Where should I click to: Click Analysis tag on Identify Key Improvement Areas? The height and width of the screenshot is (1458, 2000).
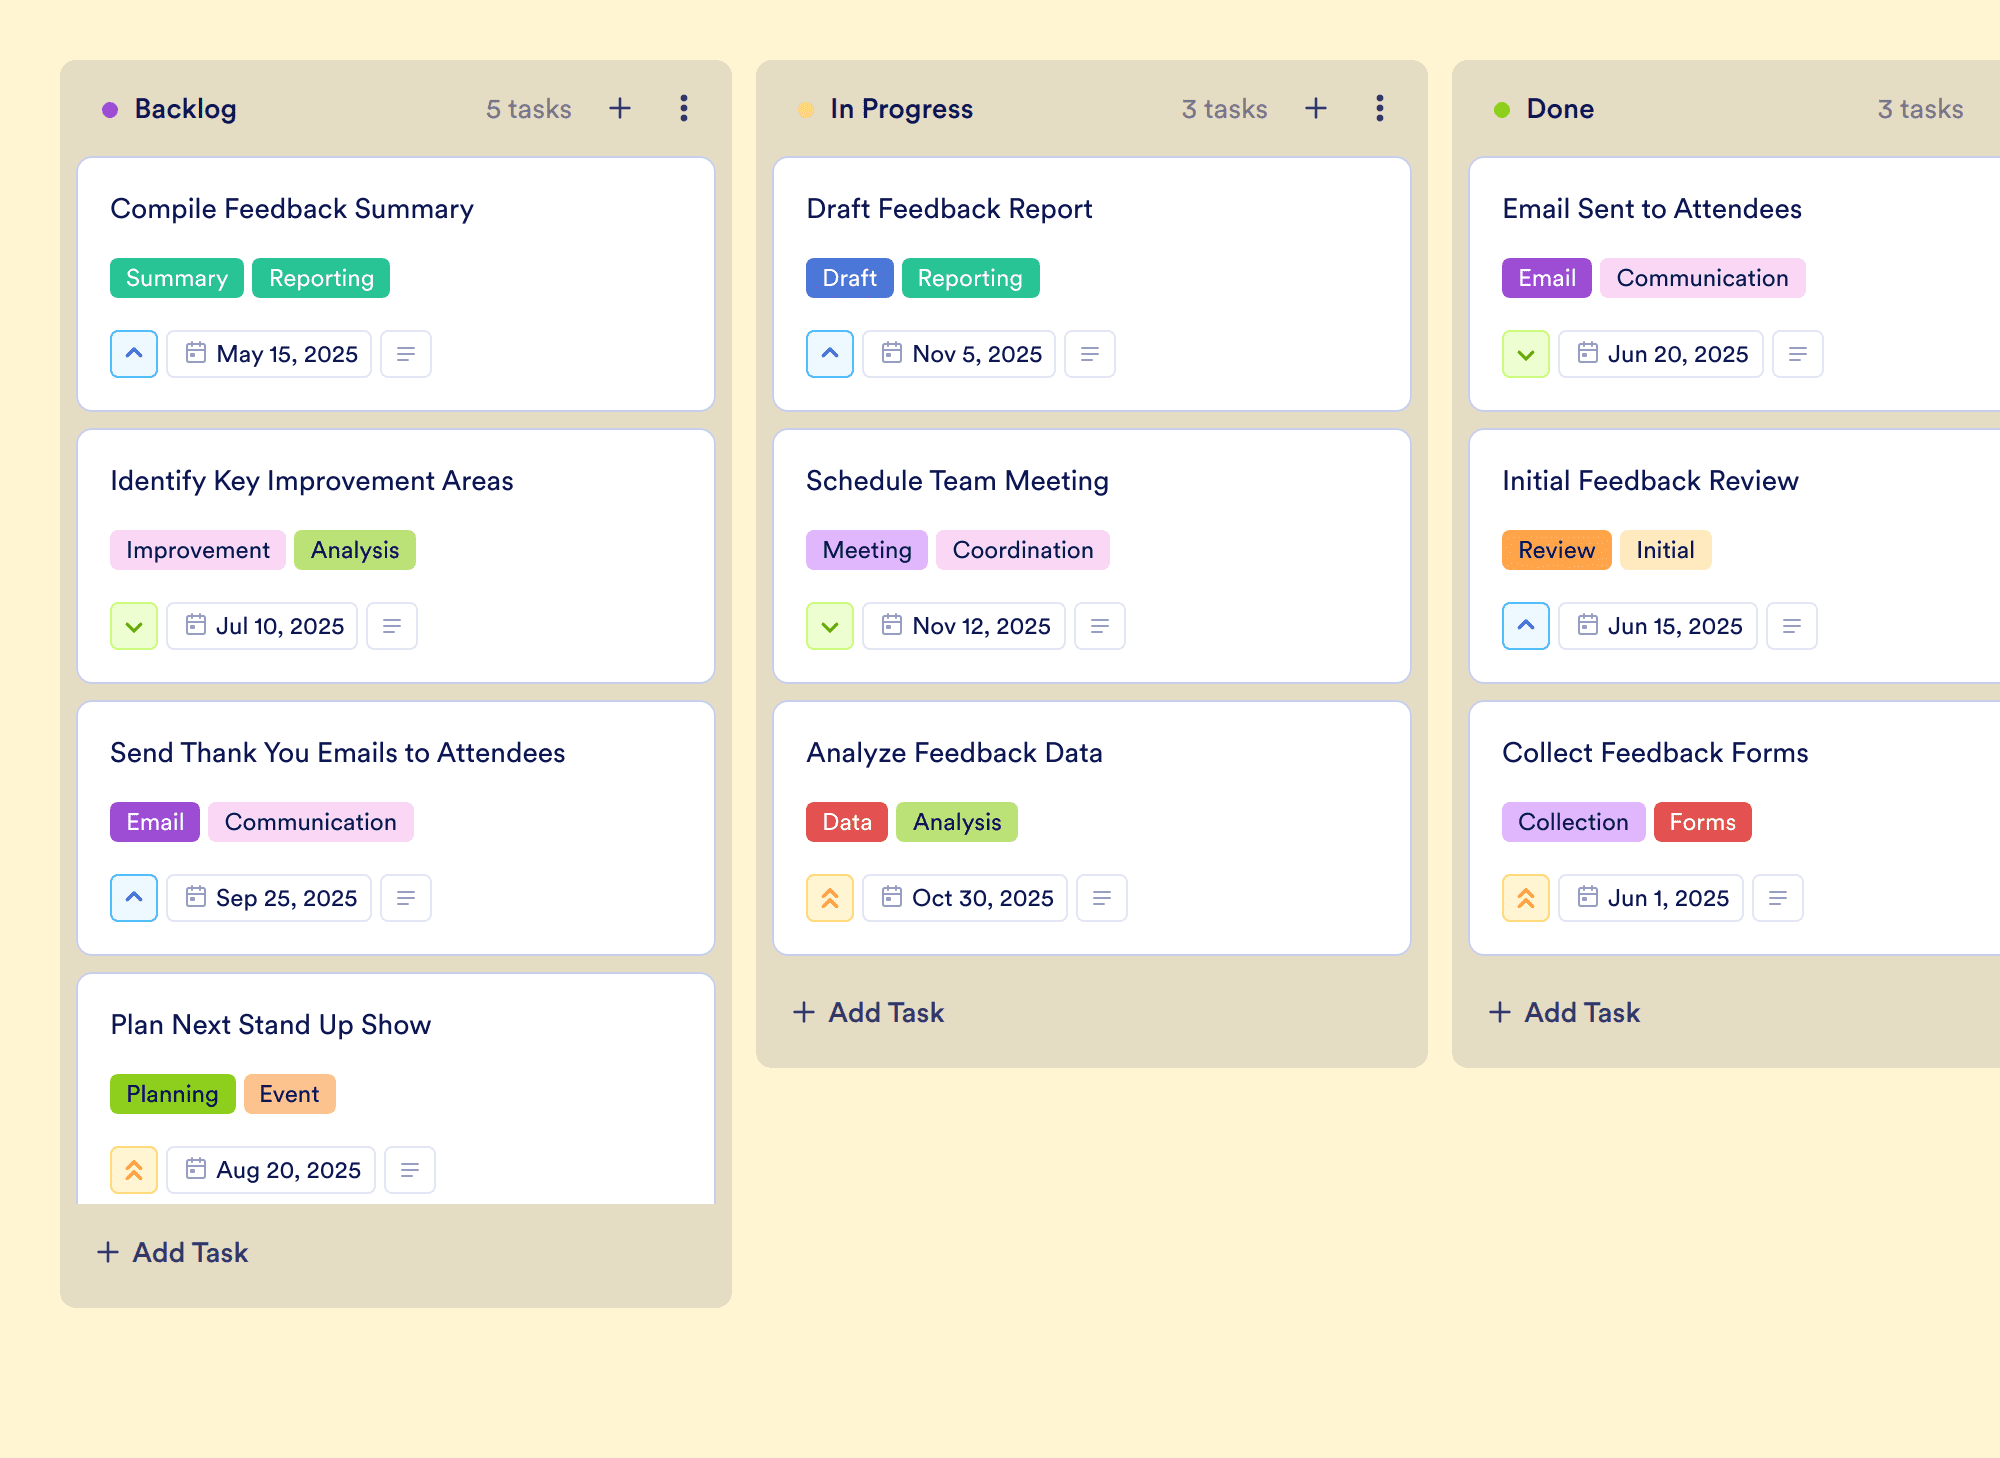coord(355,550)
